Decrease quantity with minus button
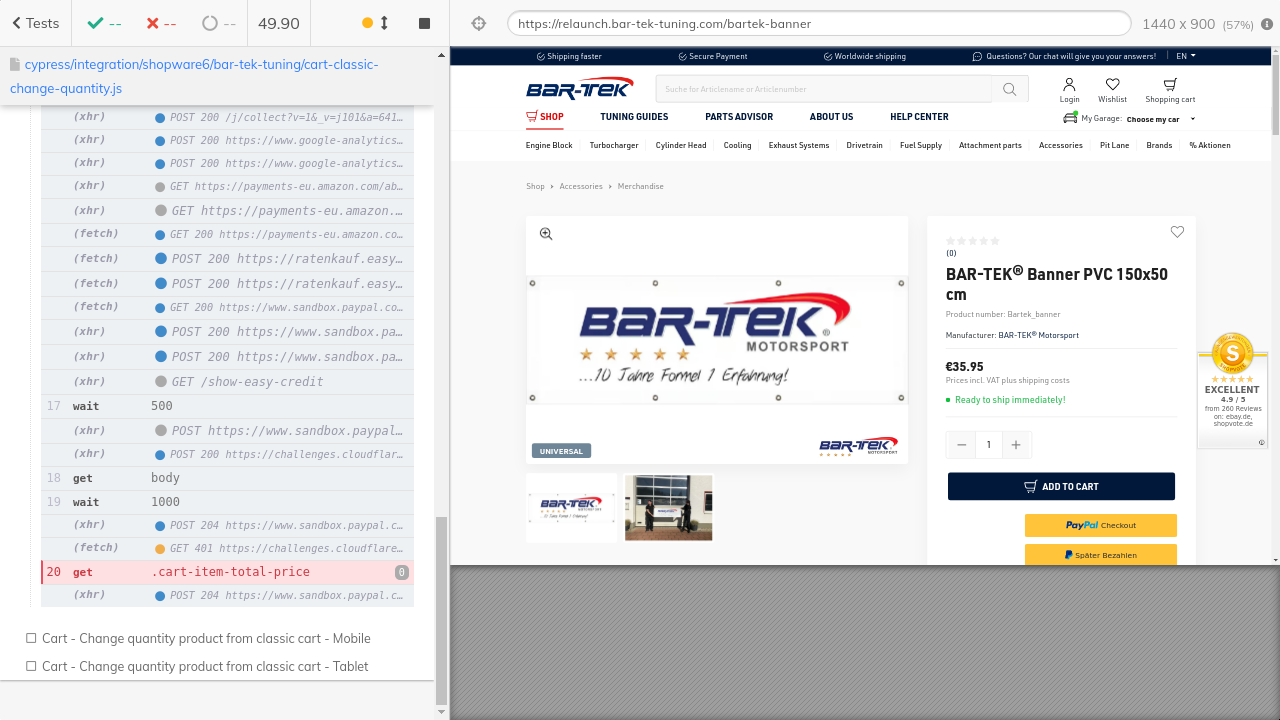This screenshot has width=1280, height=720. [x=961, y=445]
